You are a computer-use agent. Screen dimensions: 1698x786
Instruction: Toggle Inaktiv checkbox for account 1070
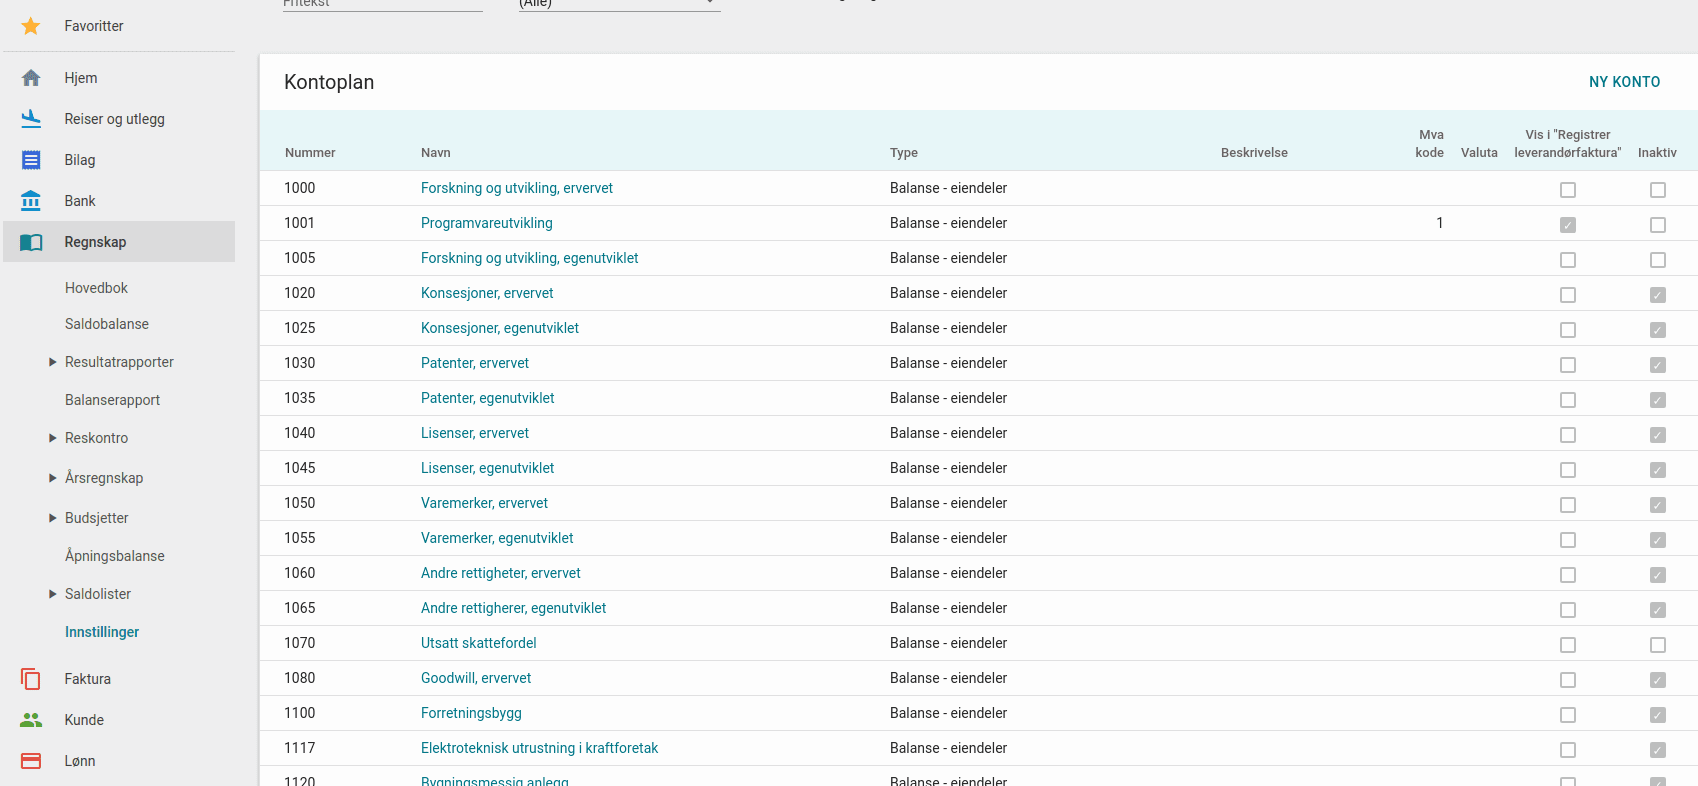tap(1658, 645)
